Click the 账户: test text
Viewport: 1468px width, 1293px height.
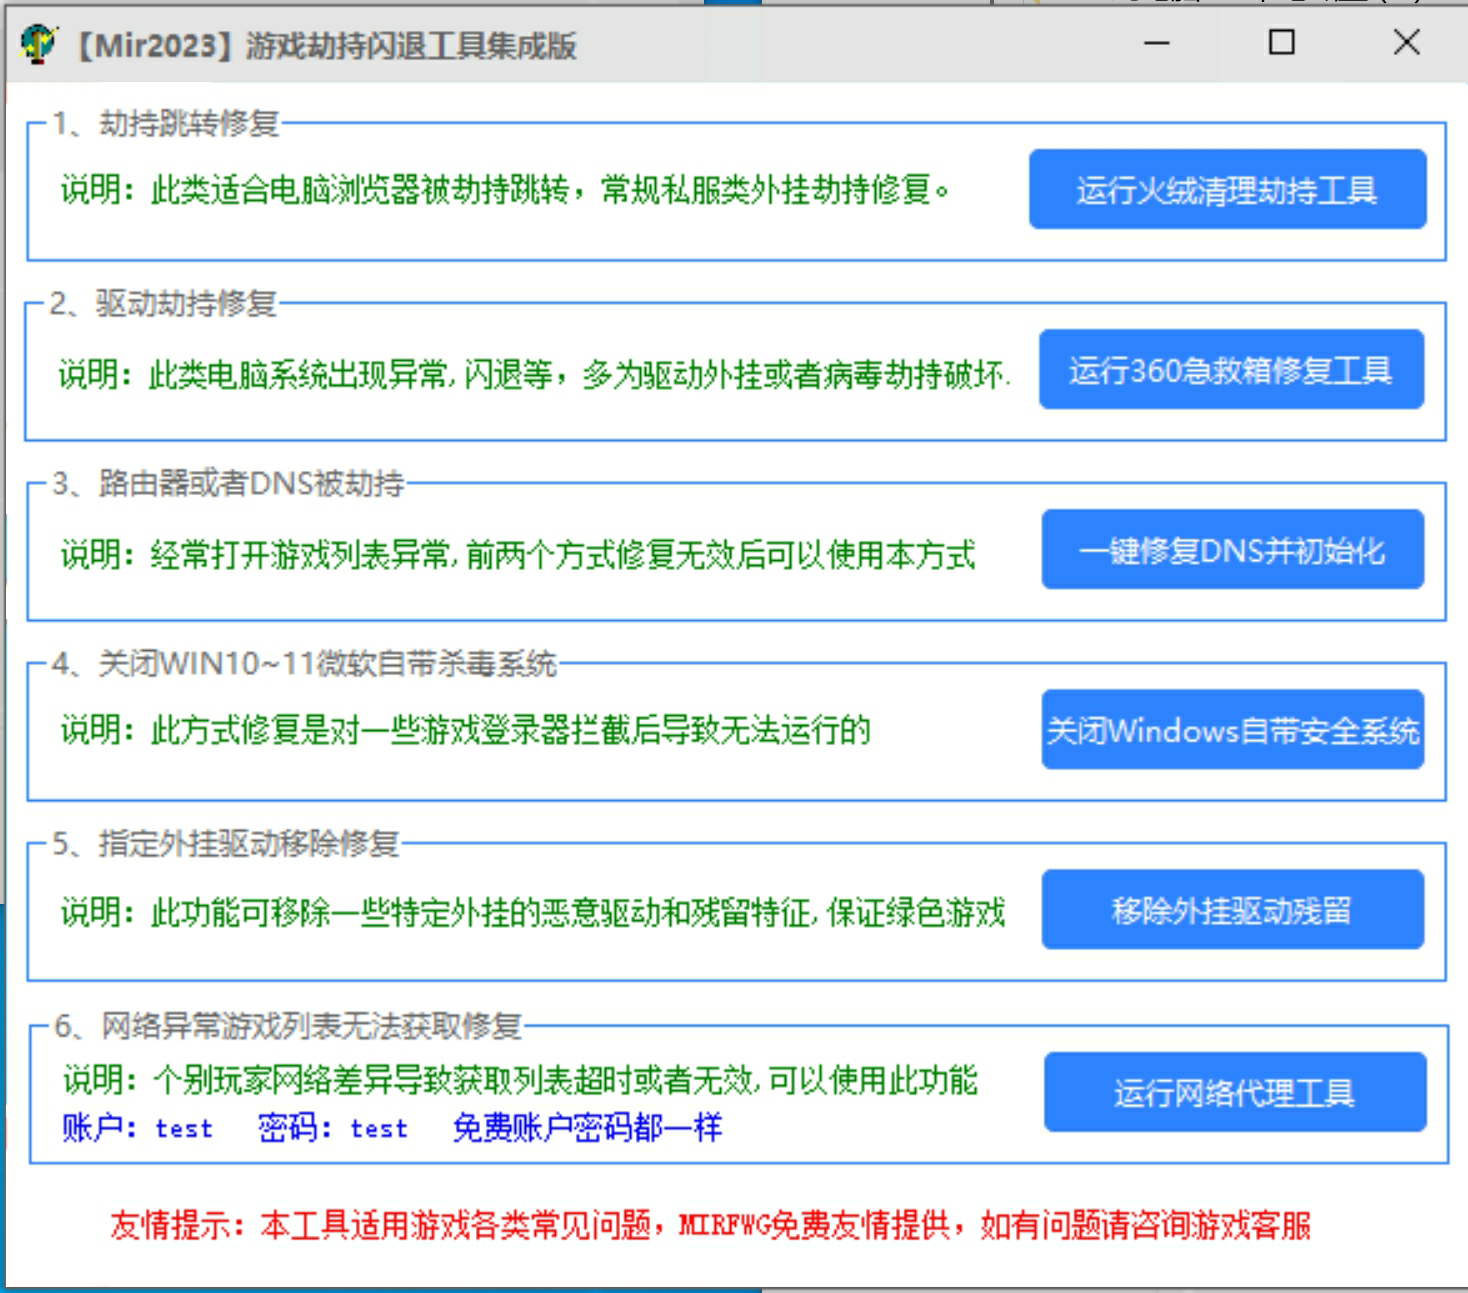(138, 1128)
